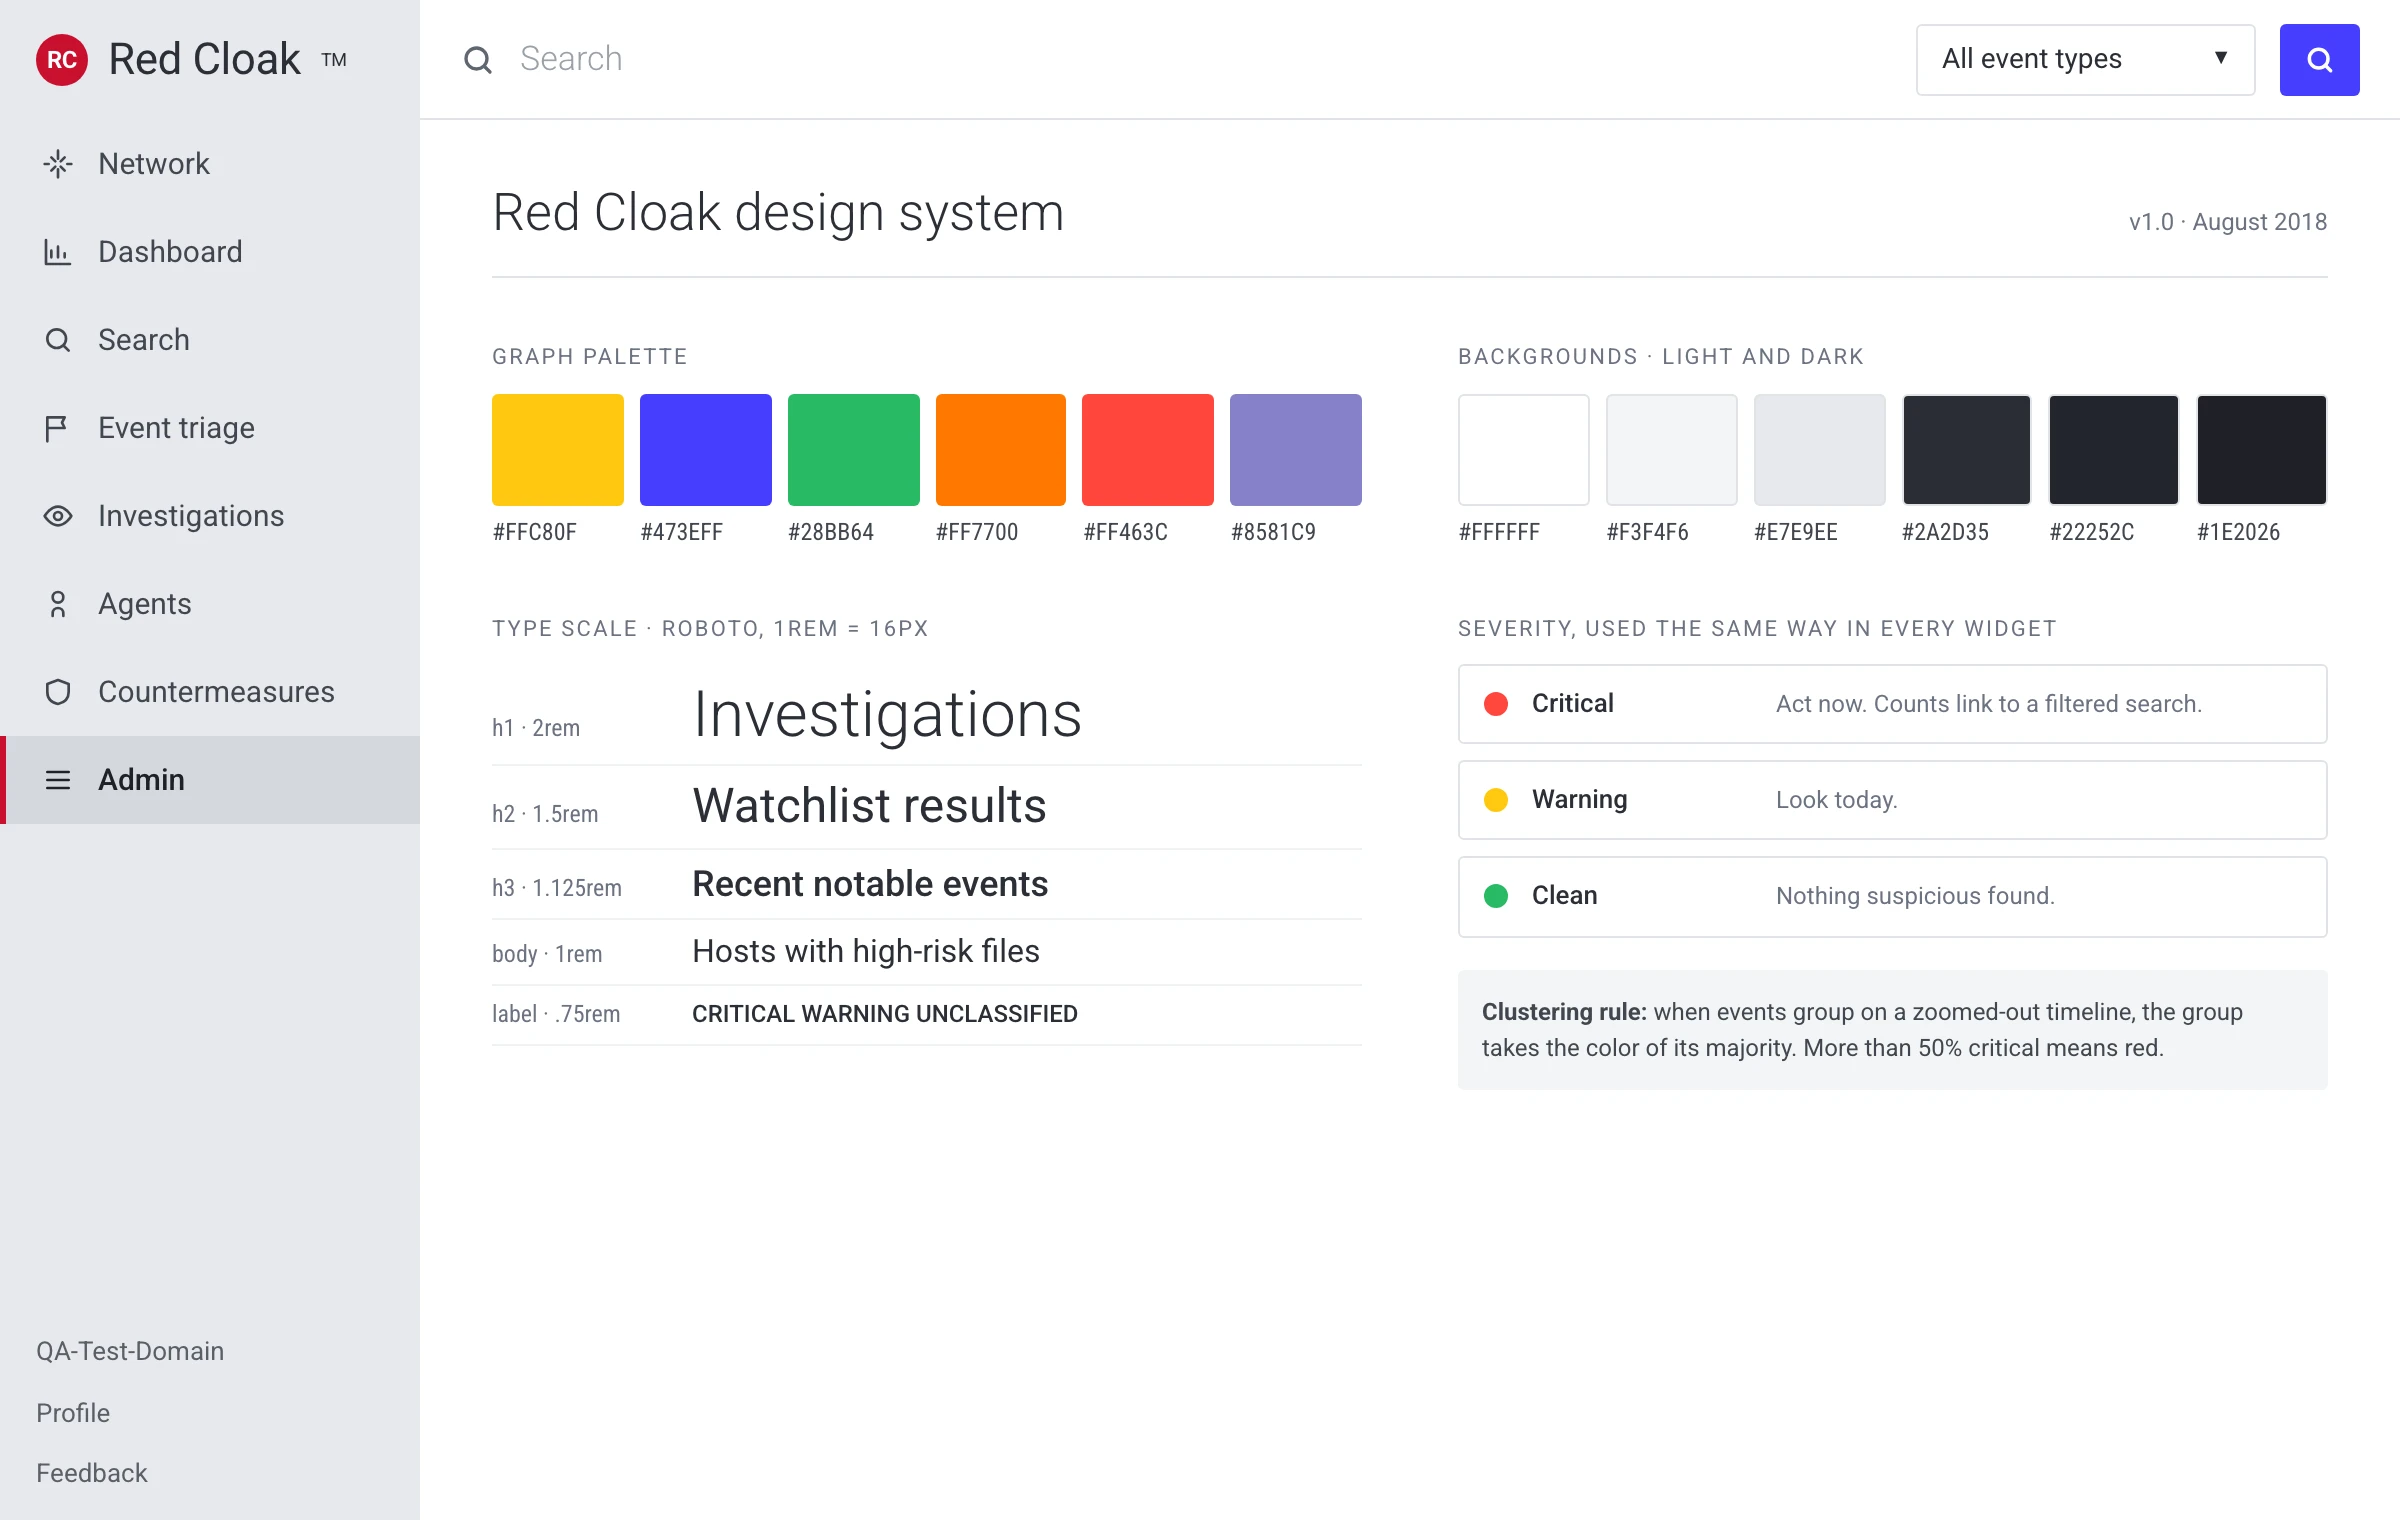Click the green Clean status dot
The image size is (2400, 1520).
point(1496,896)
